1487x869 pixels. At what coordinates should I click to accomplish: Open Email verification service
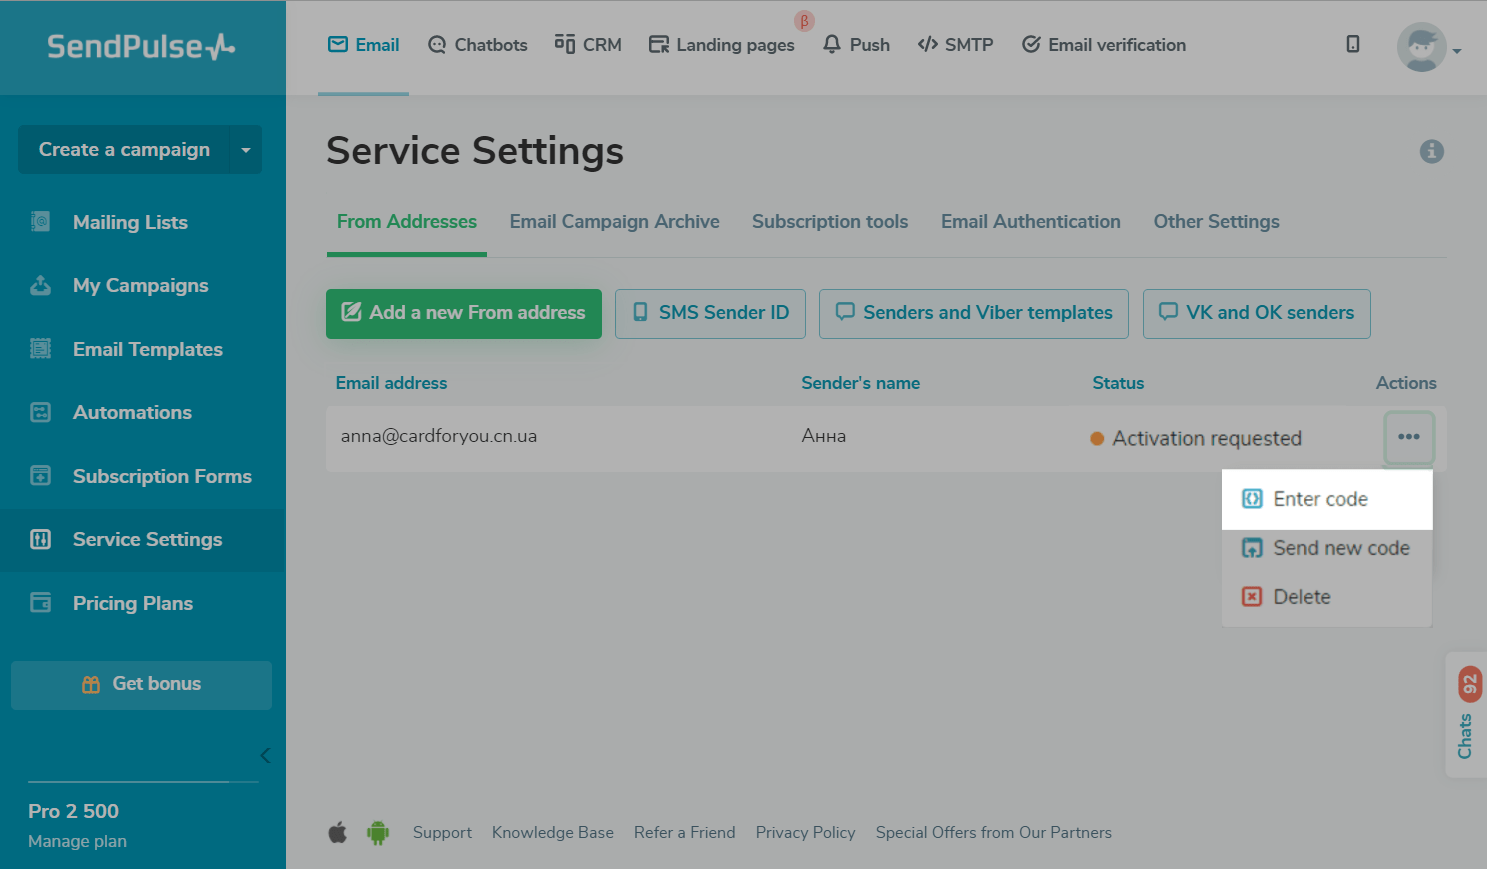point(1104,45)
